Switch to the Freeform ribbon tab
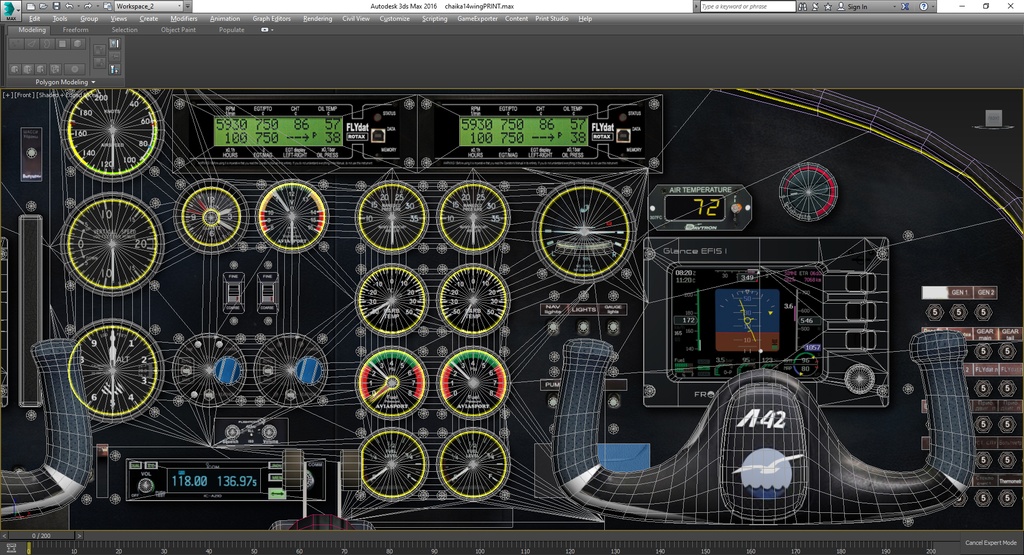The height and width of the screenshot is (555, 1024). coord(75,30)
